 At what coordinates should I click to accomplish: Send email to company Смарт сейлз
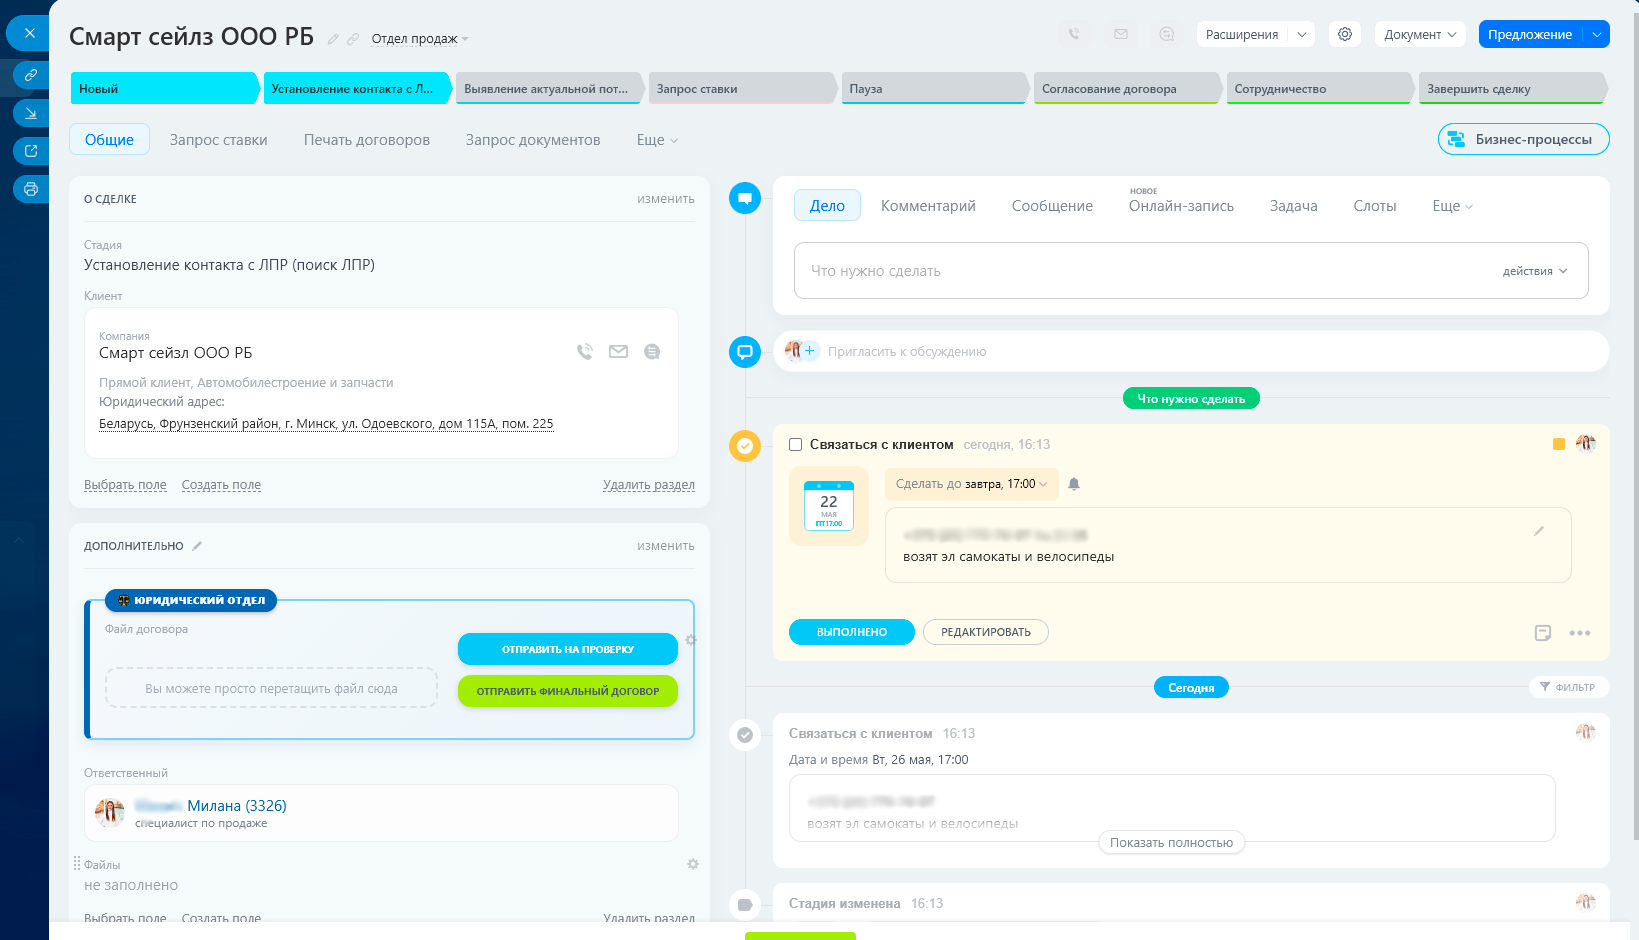click(x=618, y=352)
